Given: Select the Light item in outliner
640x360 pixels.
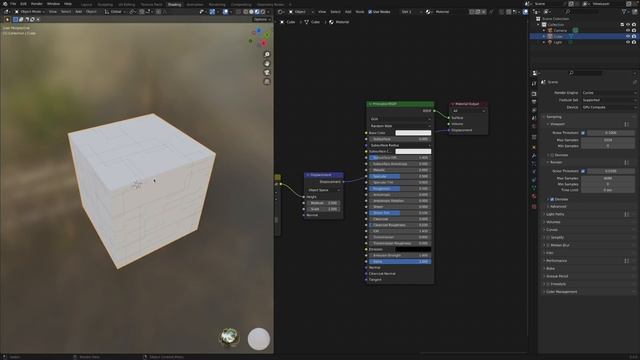Looking at the screenshot, I should (558, 42).
